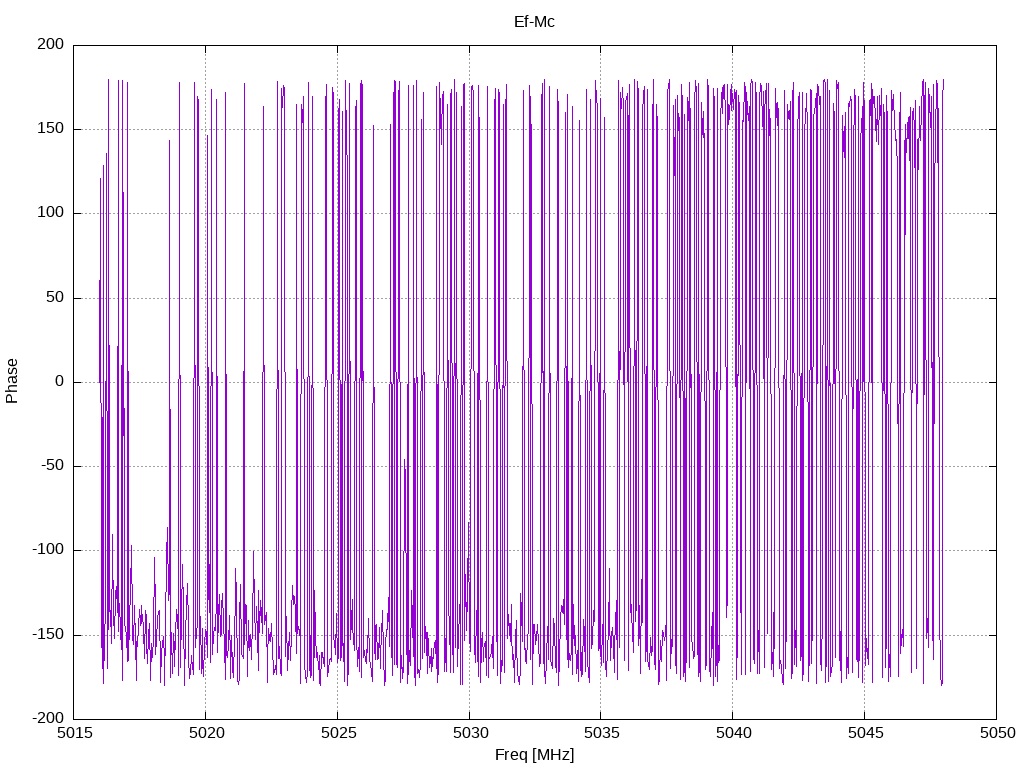Click the x-axis tick label "5040"

click(x=733, y=733)
